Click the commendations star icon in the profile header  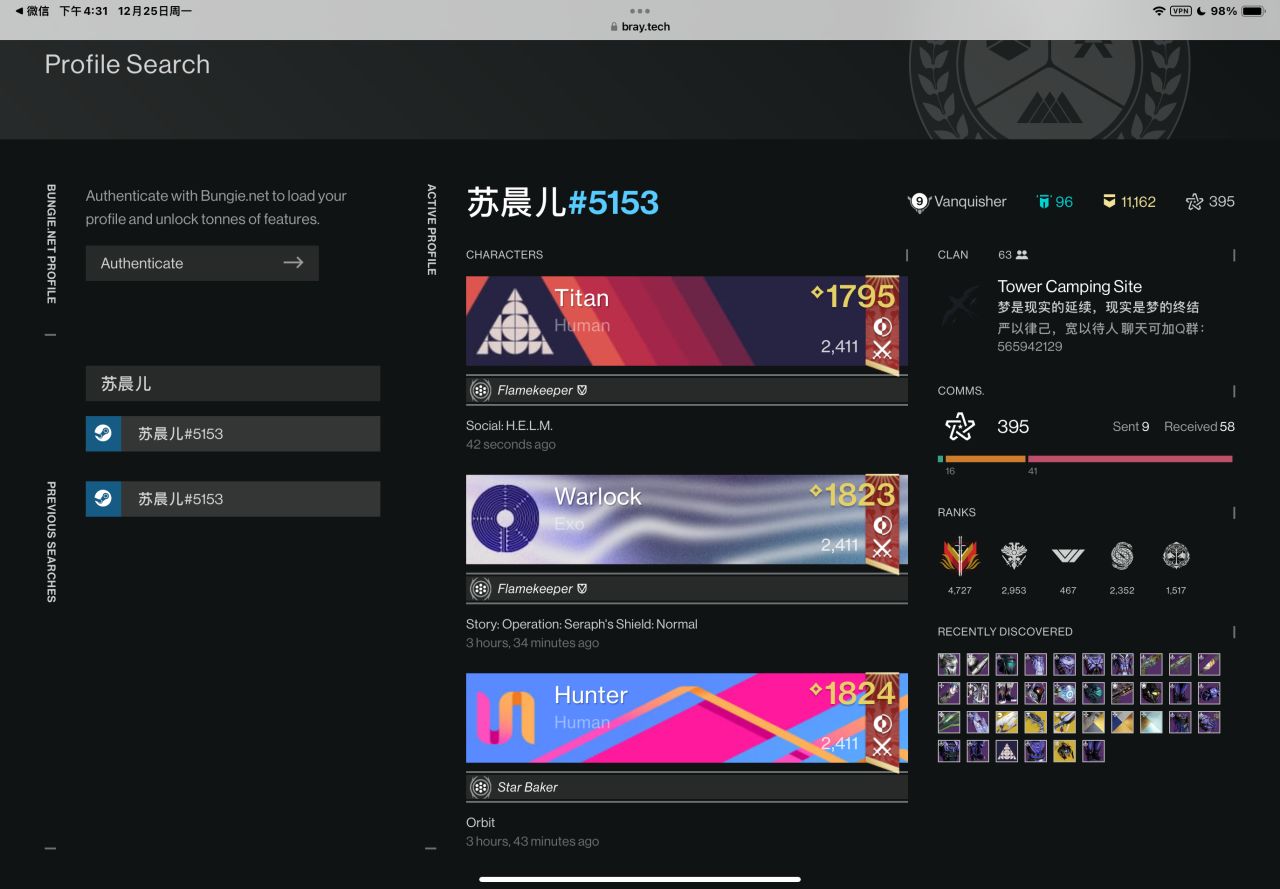click(x=1194, y=202)
